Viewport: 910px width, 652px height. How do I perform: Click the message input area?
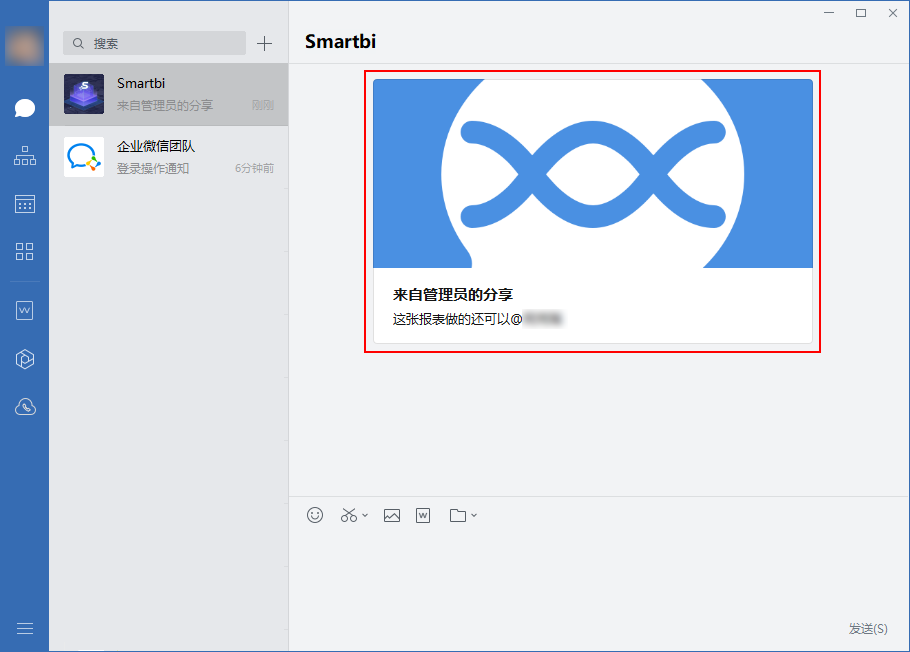pos(598,575)
